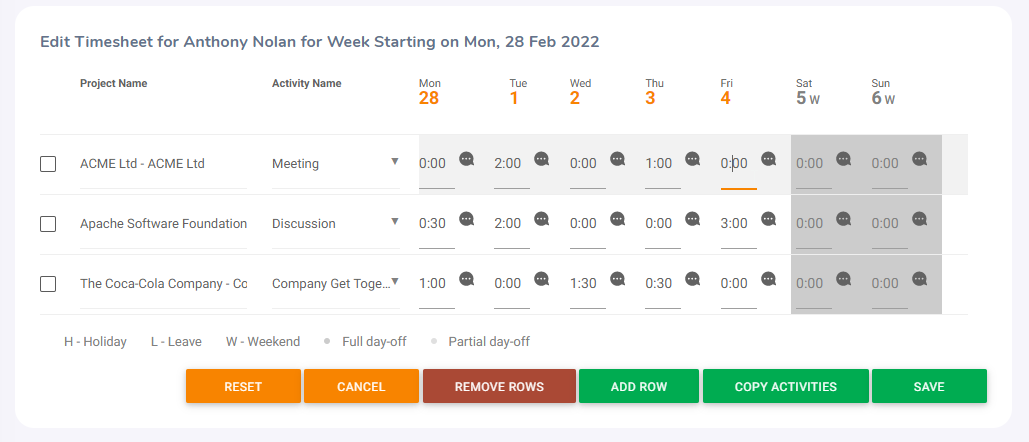
Task: Click comment bubble for Coca-Cola Thursday 0:30
Action: (x=692, y=279)
